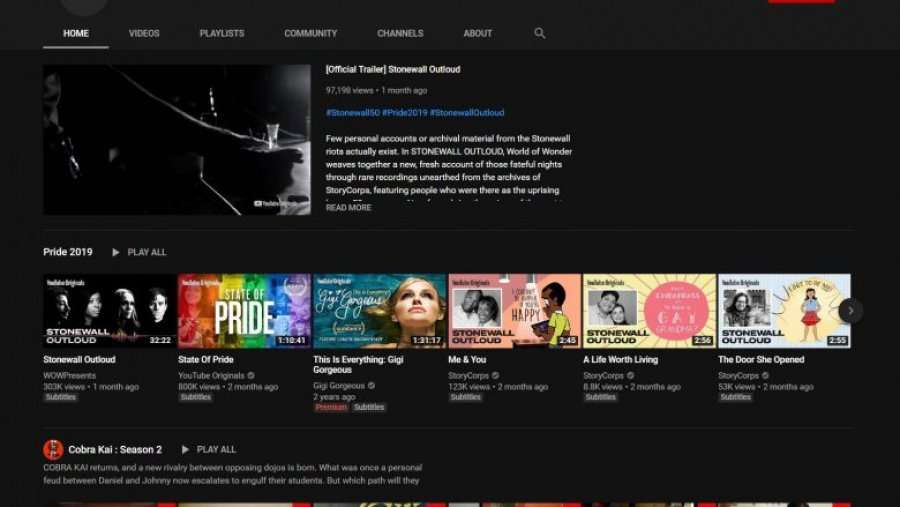Screen dimensions: 900x507
Task: Click the '97,198 views • 1 month ago' text
Action: click(377, 90)
